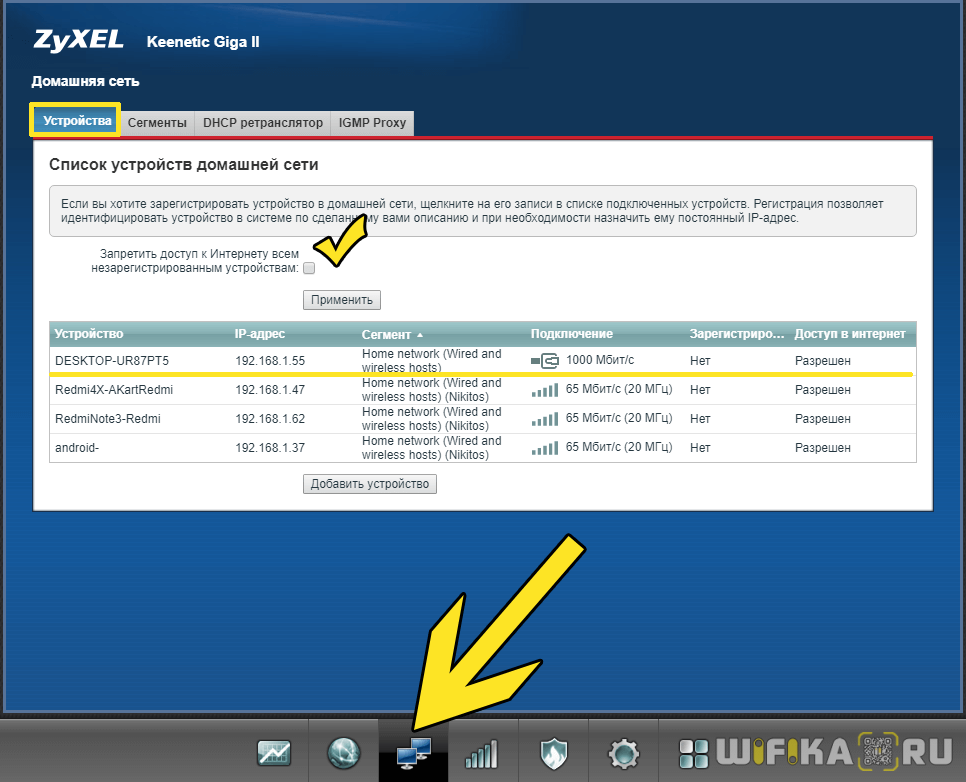Switch to the Сегменты tab
Screen dimensions: 966x782
click(x=157, y=122)
